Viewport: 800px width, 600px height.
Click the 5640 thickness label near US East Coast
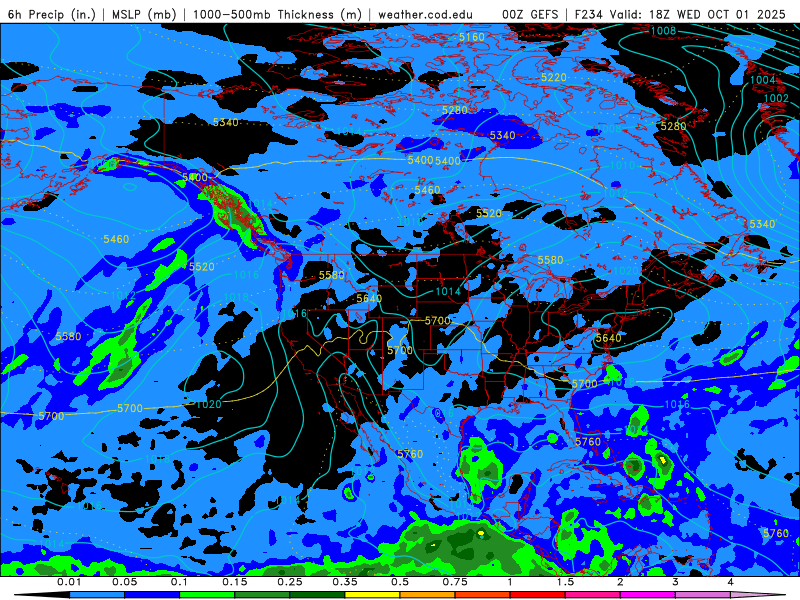(608, 338)
